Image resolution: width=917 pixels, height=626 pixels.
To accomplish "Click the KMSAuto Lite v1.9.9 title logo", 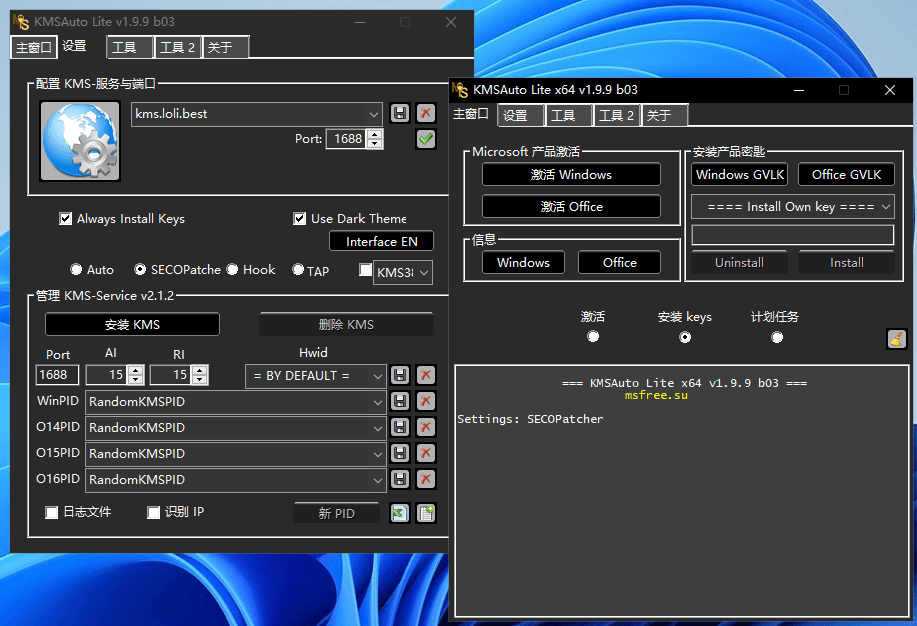I will (21, 22).
